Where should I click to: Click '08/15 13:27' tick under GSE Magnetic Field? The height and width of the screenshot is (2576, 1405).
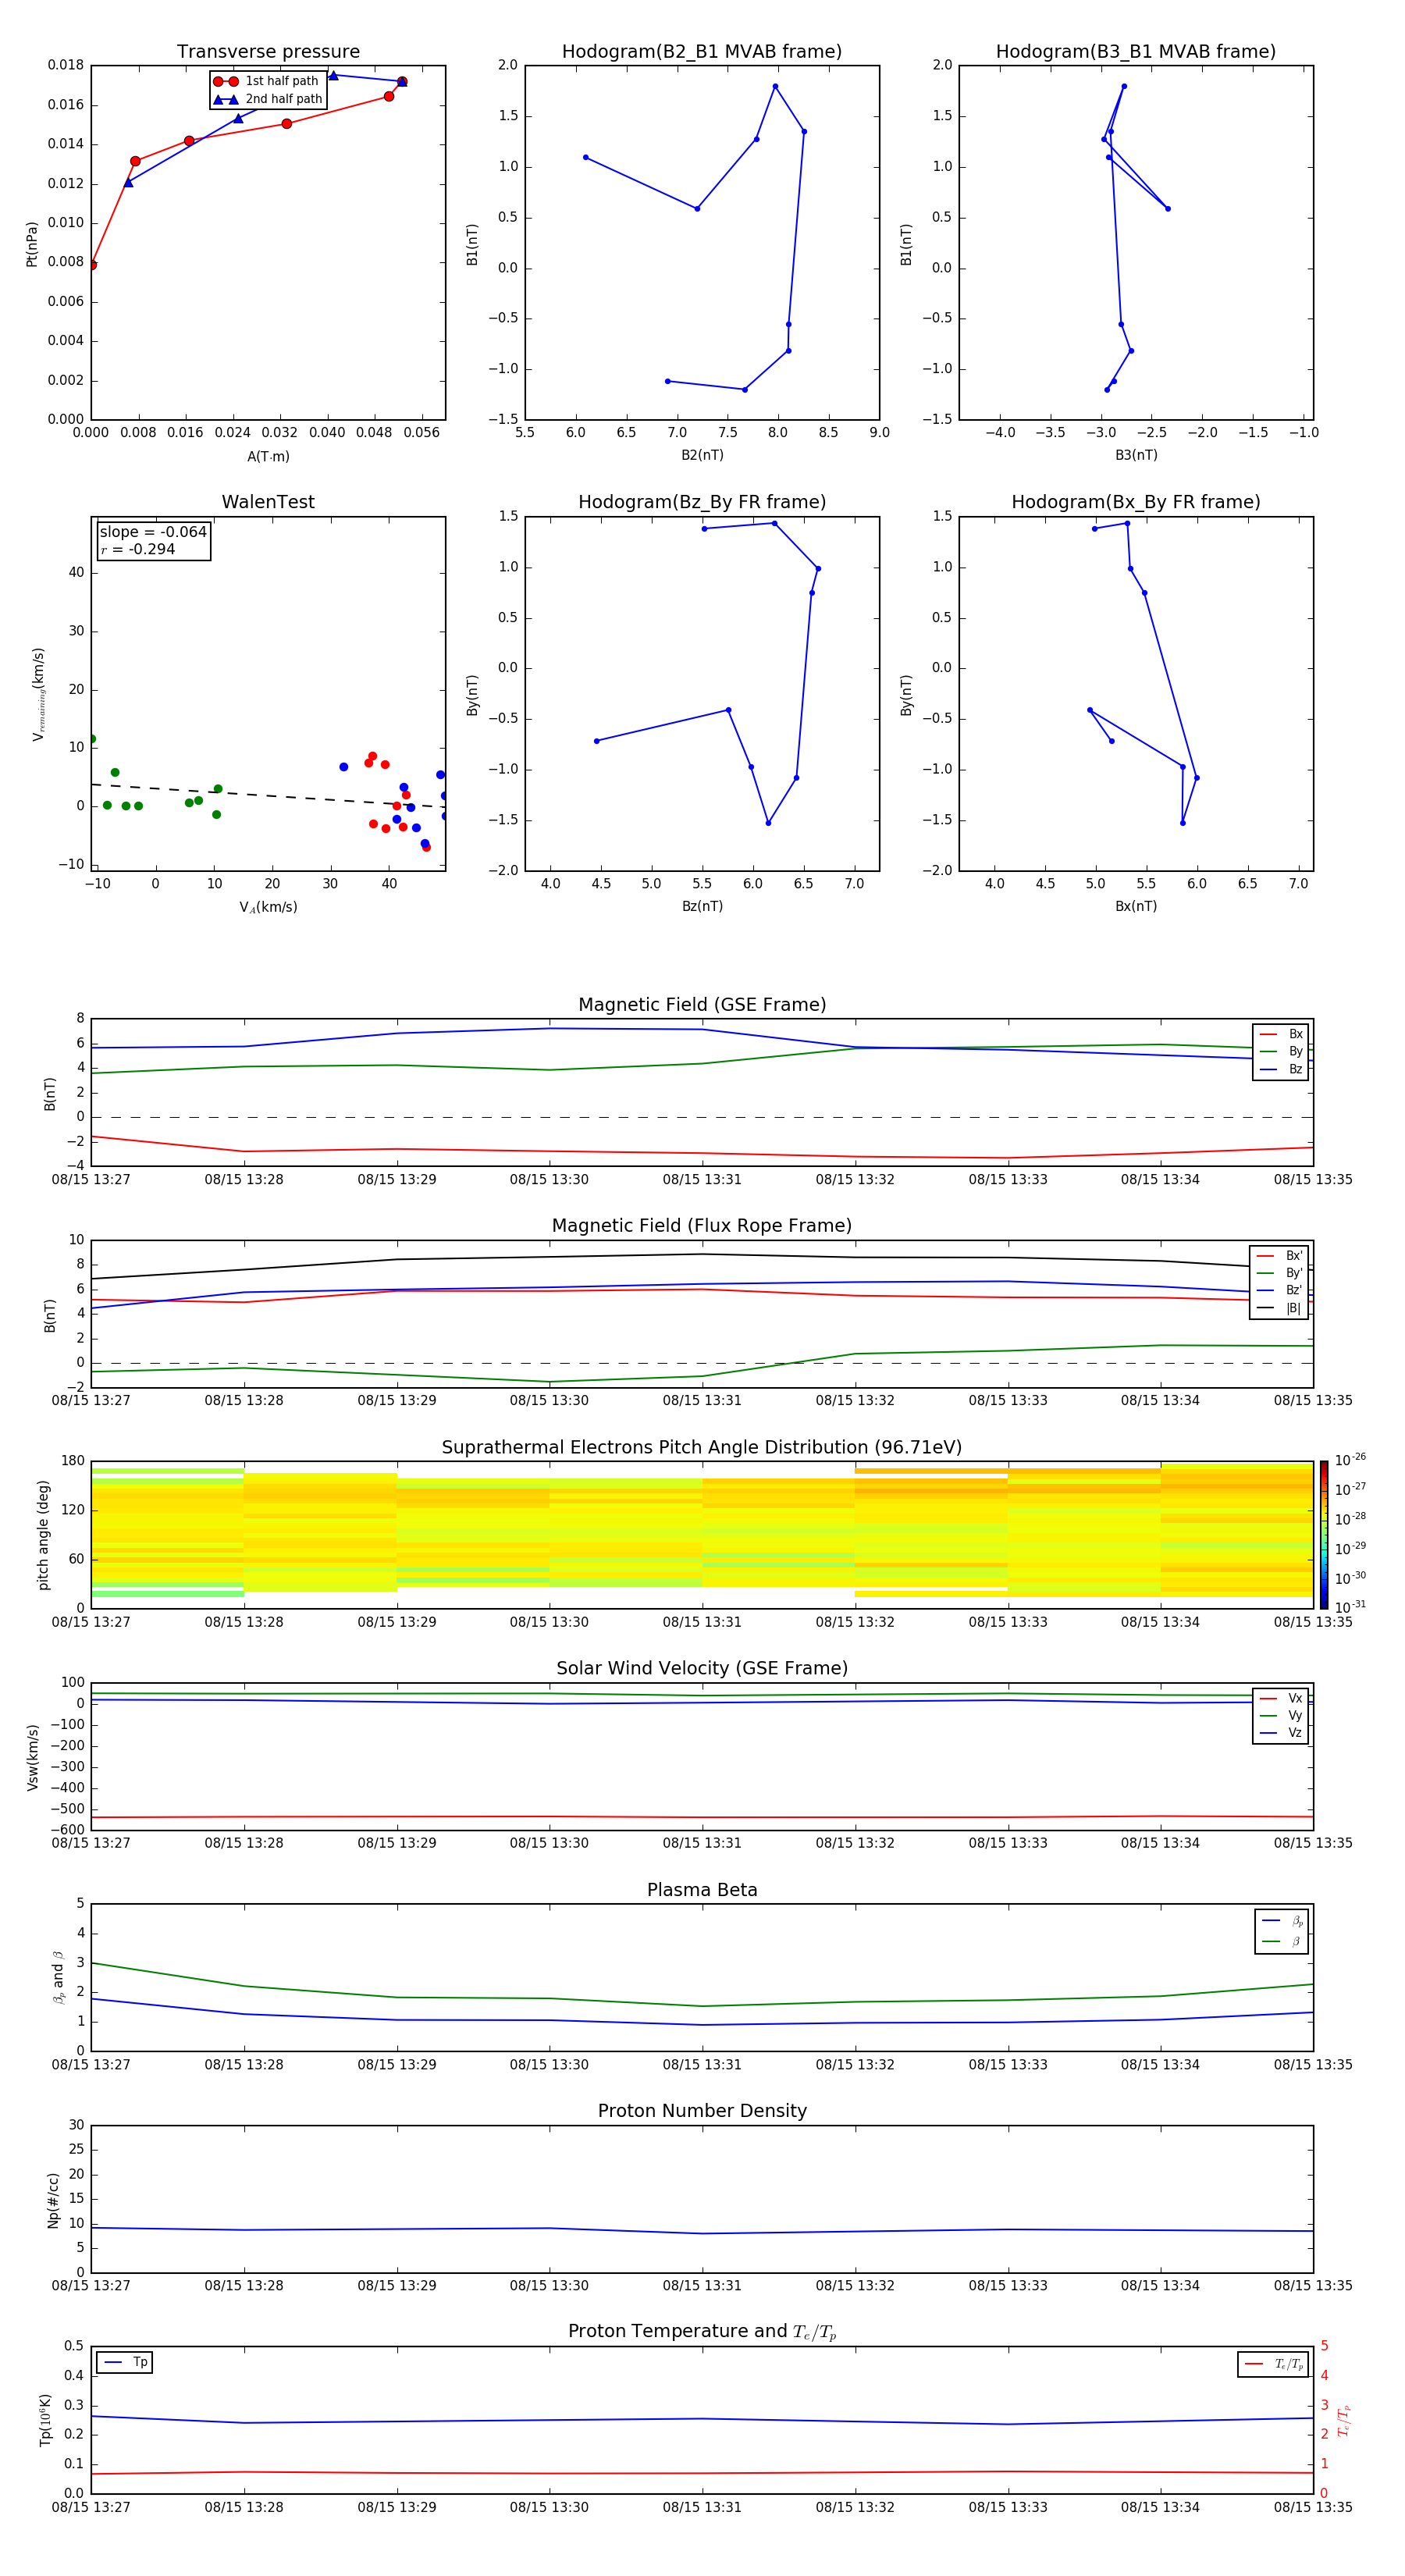pos(91,1179)
